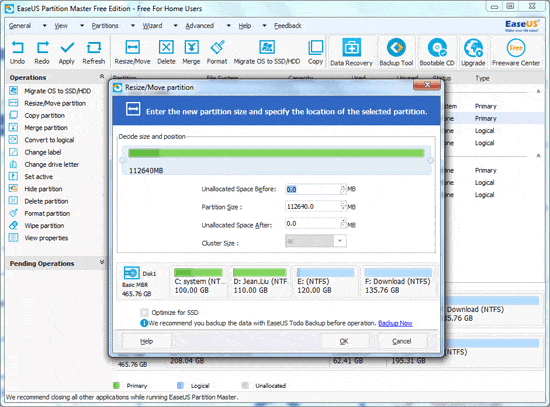
Task: Open the View menu dropdown arrow
Action: pyautogui.click(x=82, y=26)
